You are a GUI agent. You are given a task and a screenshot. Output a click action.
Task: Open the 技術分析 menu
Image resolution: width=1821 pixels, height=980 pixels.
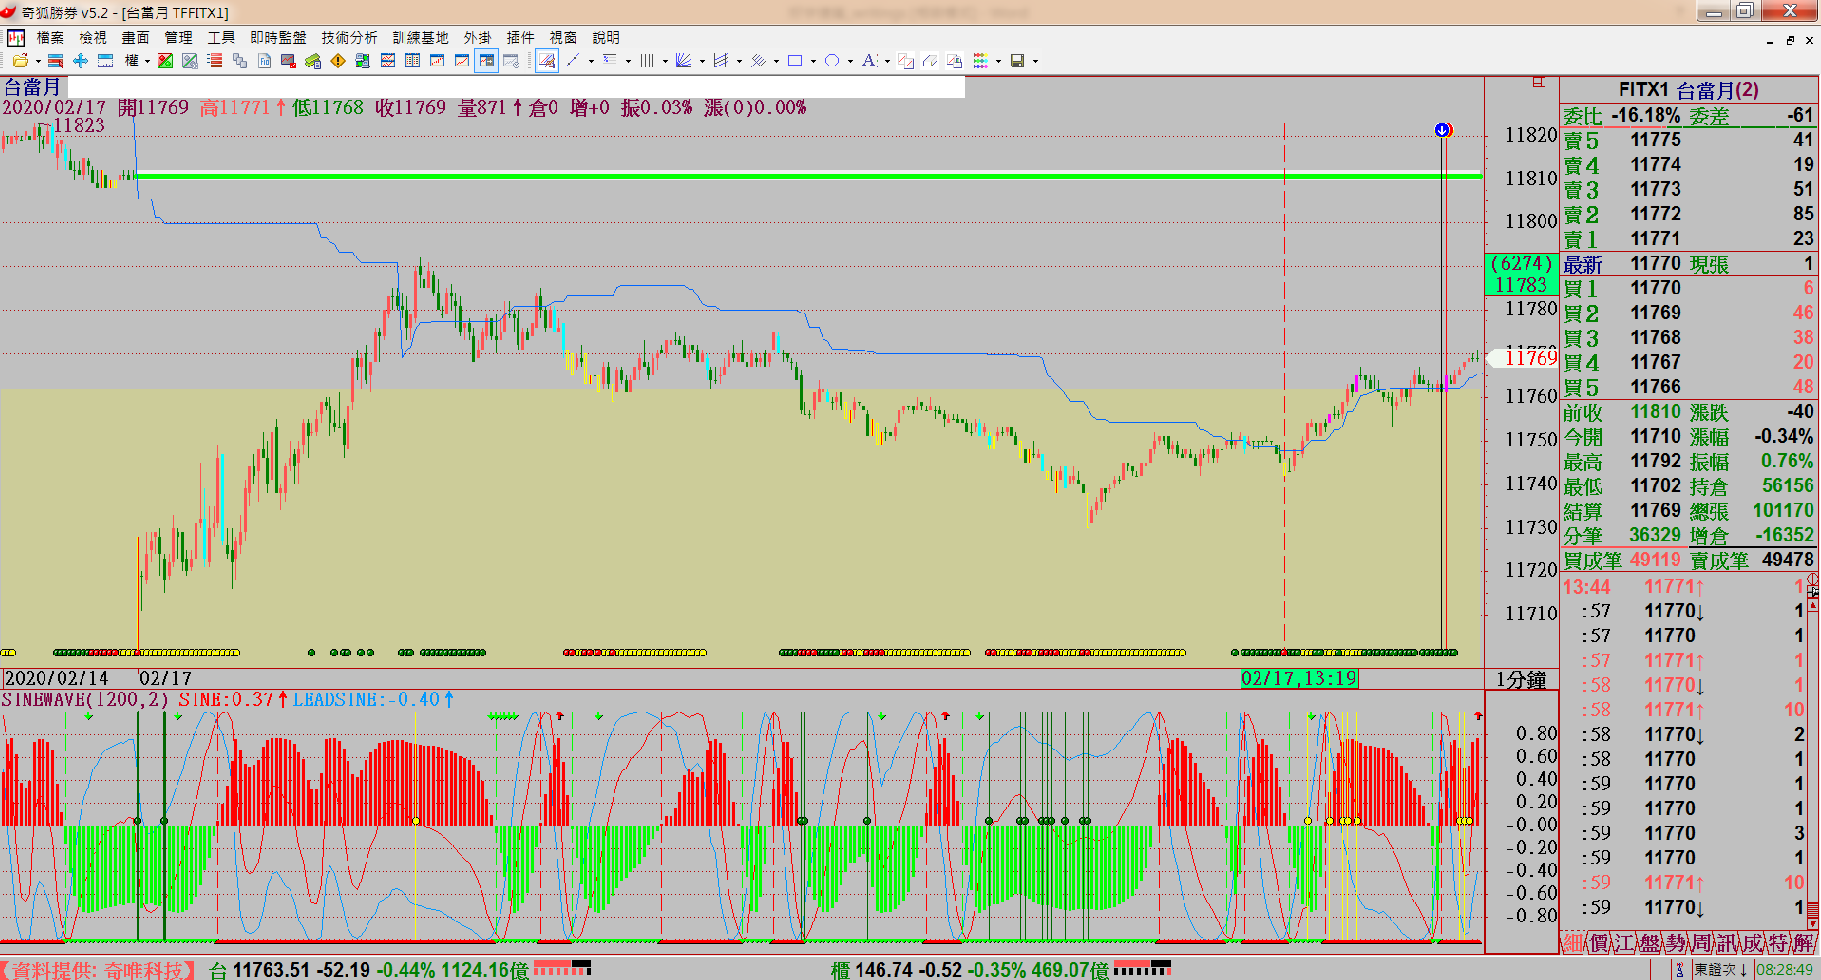click(x=349, y=37)
